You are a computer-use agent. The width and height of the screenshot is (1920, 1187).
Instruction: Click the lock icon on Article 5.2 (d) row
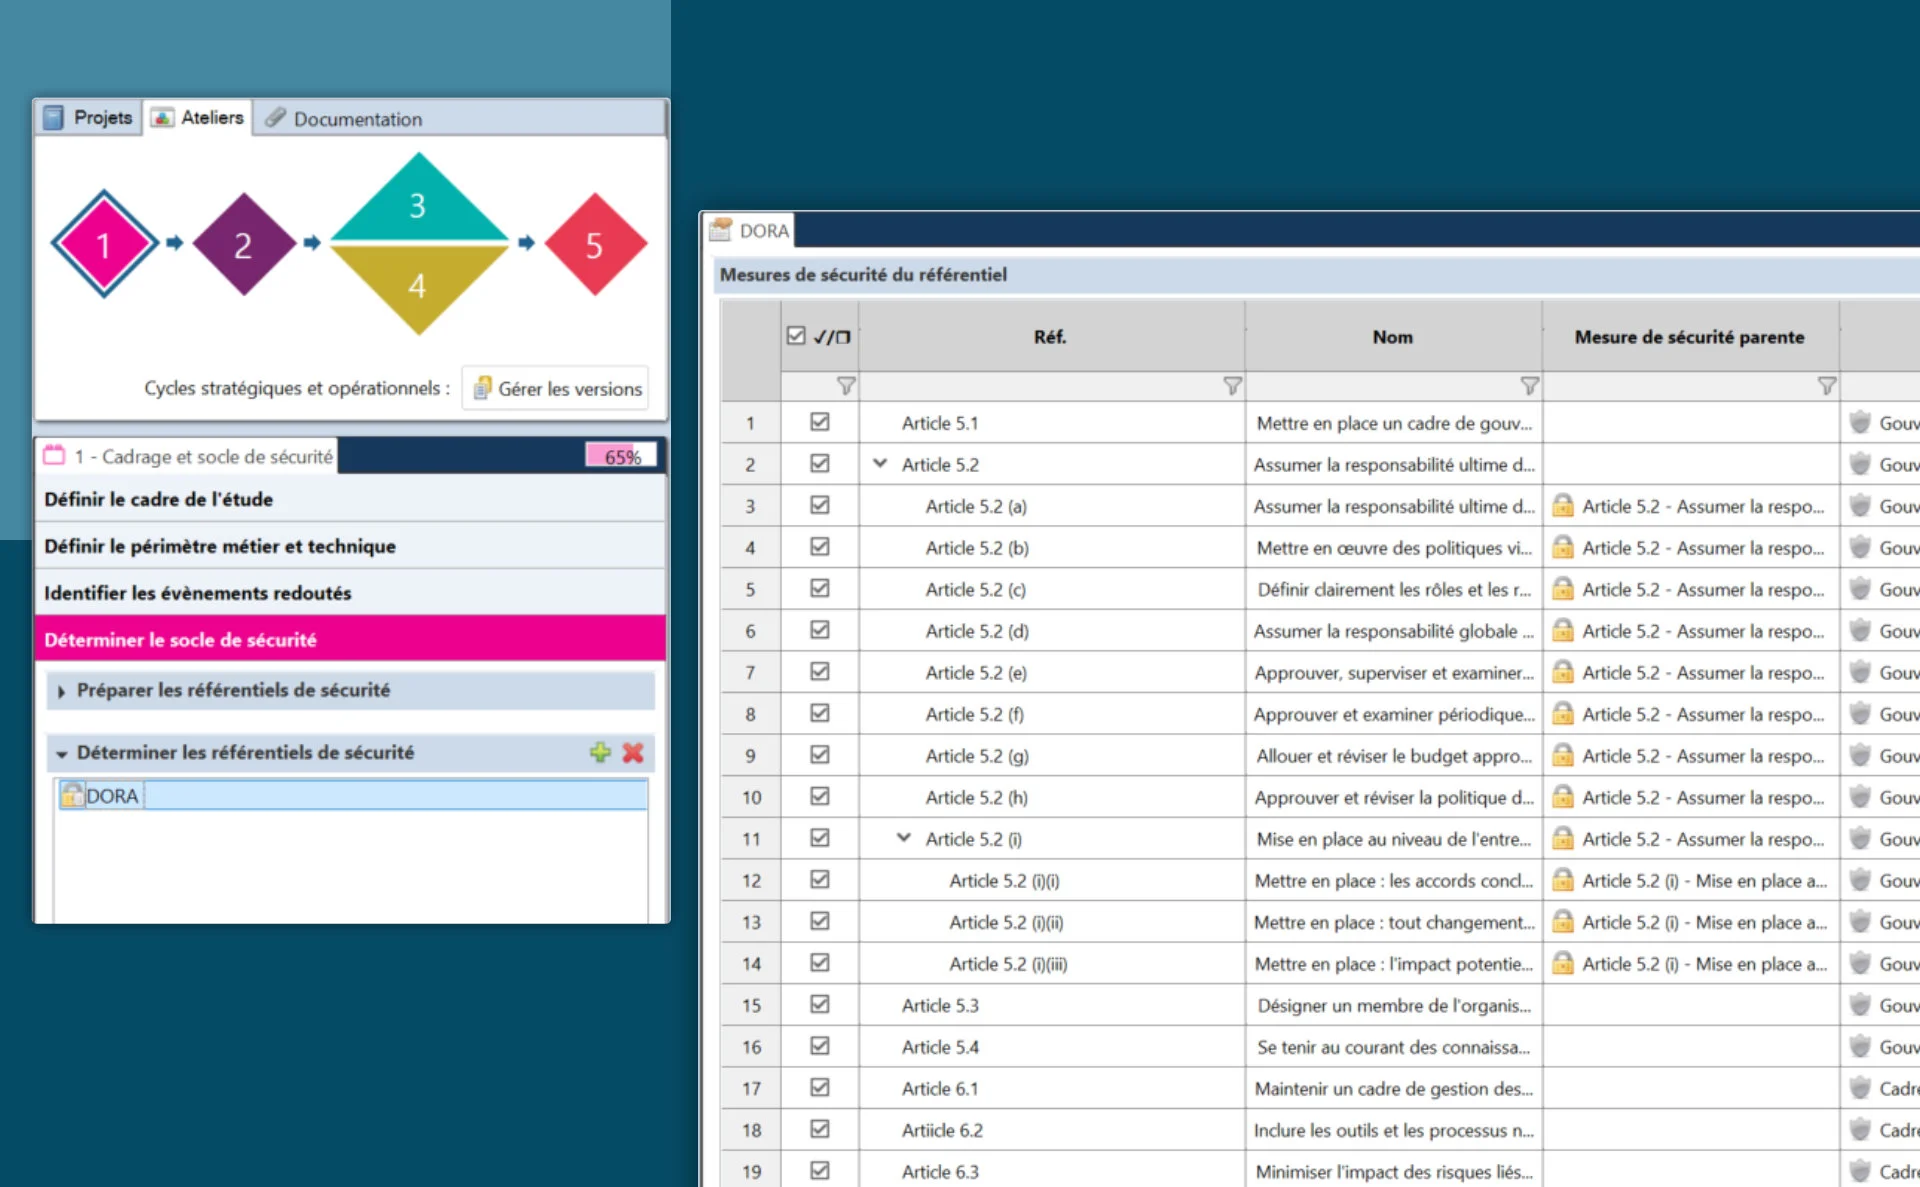pyautogui.click(x=1562, y=631)
